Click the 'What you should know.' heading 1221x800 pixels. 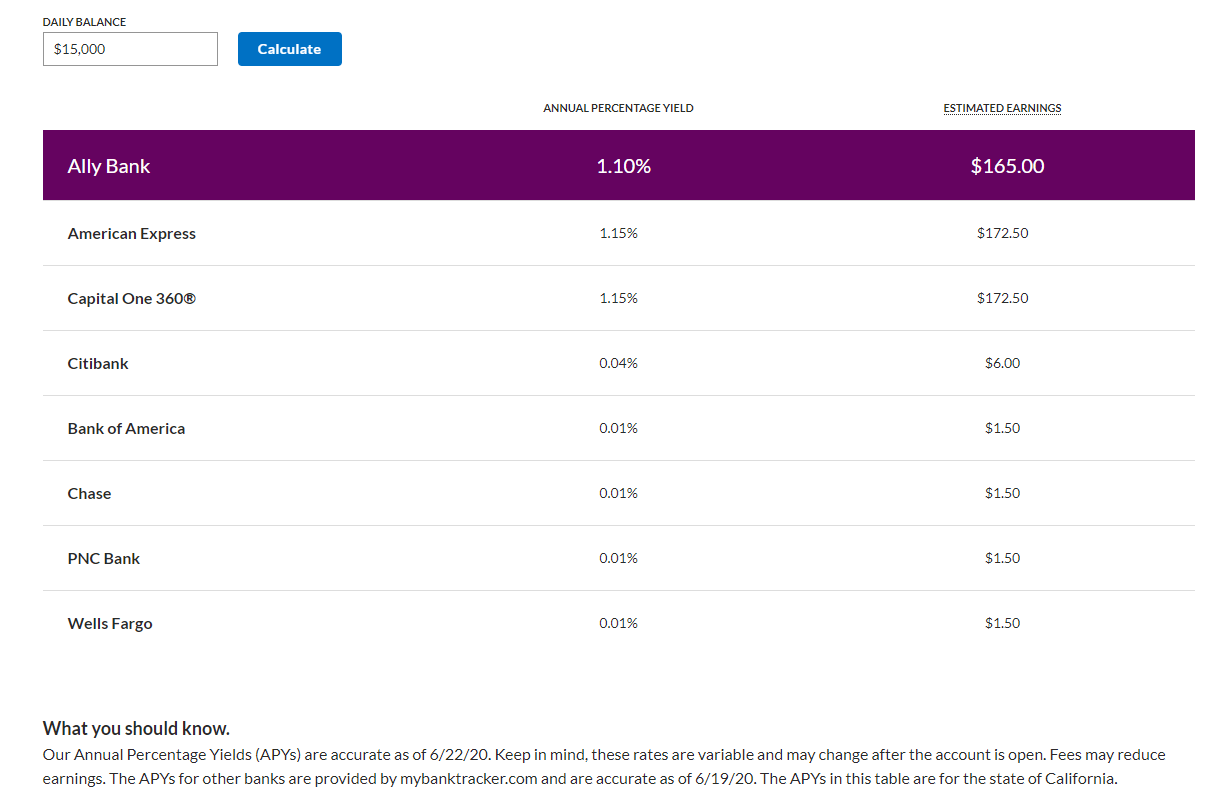pyautogui.click(x=136, y=728)
